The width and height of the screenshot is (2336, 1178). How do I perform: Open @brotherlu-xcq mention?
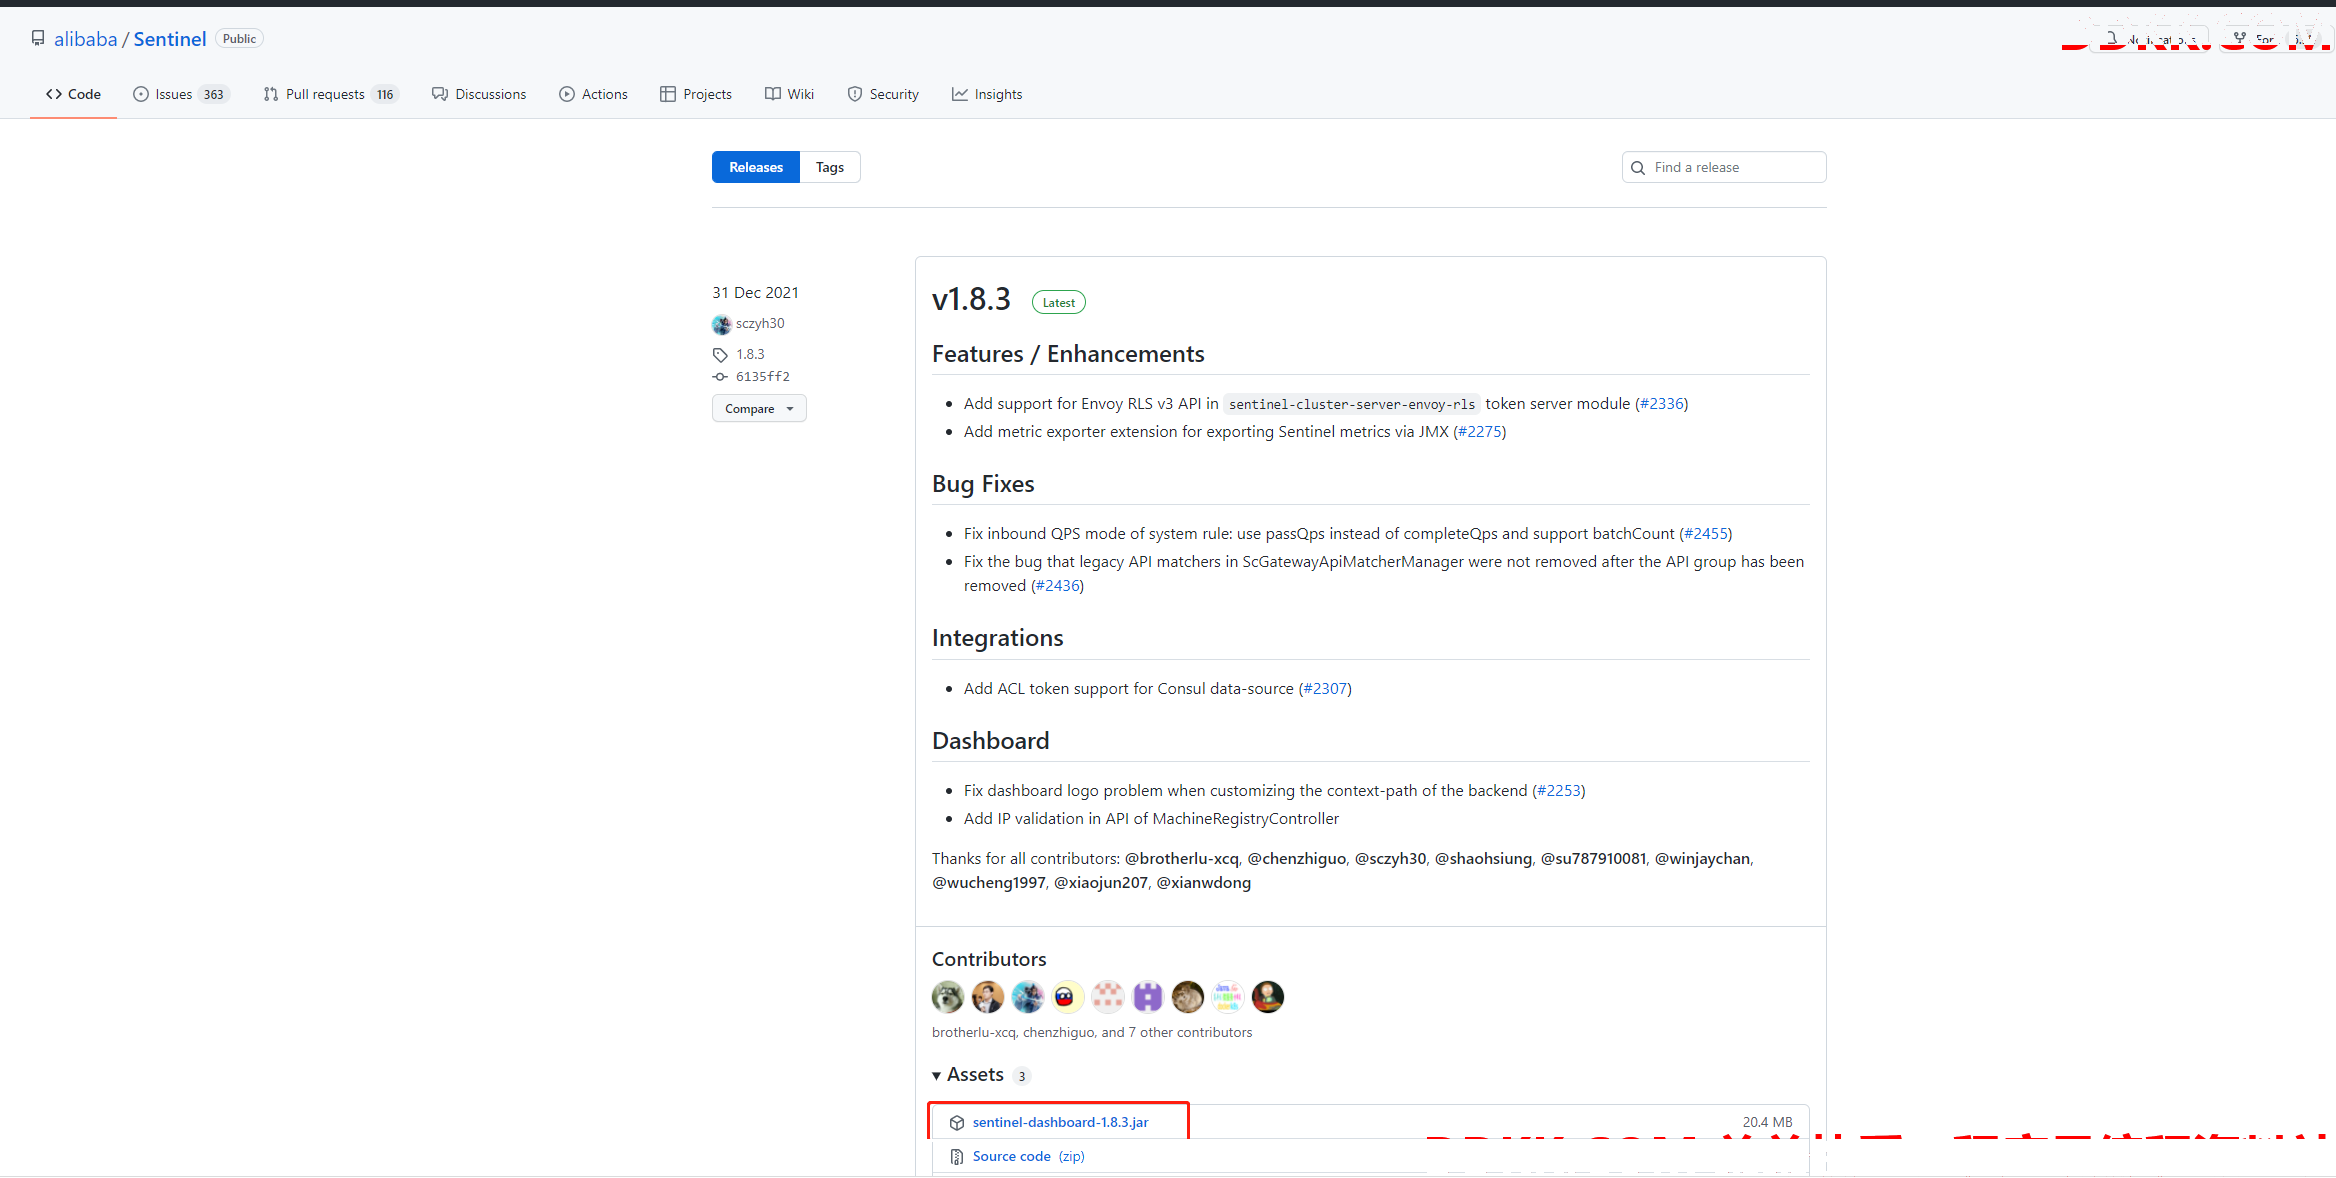pos(1182,858)
